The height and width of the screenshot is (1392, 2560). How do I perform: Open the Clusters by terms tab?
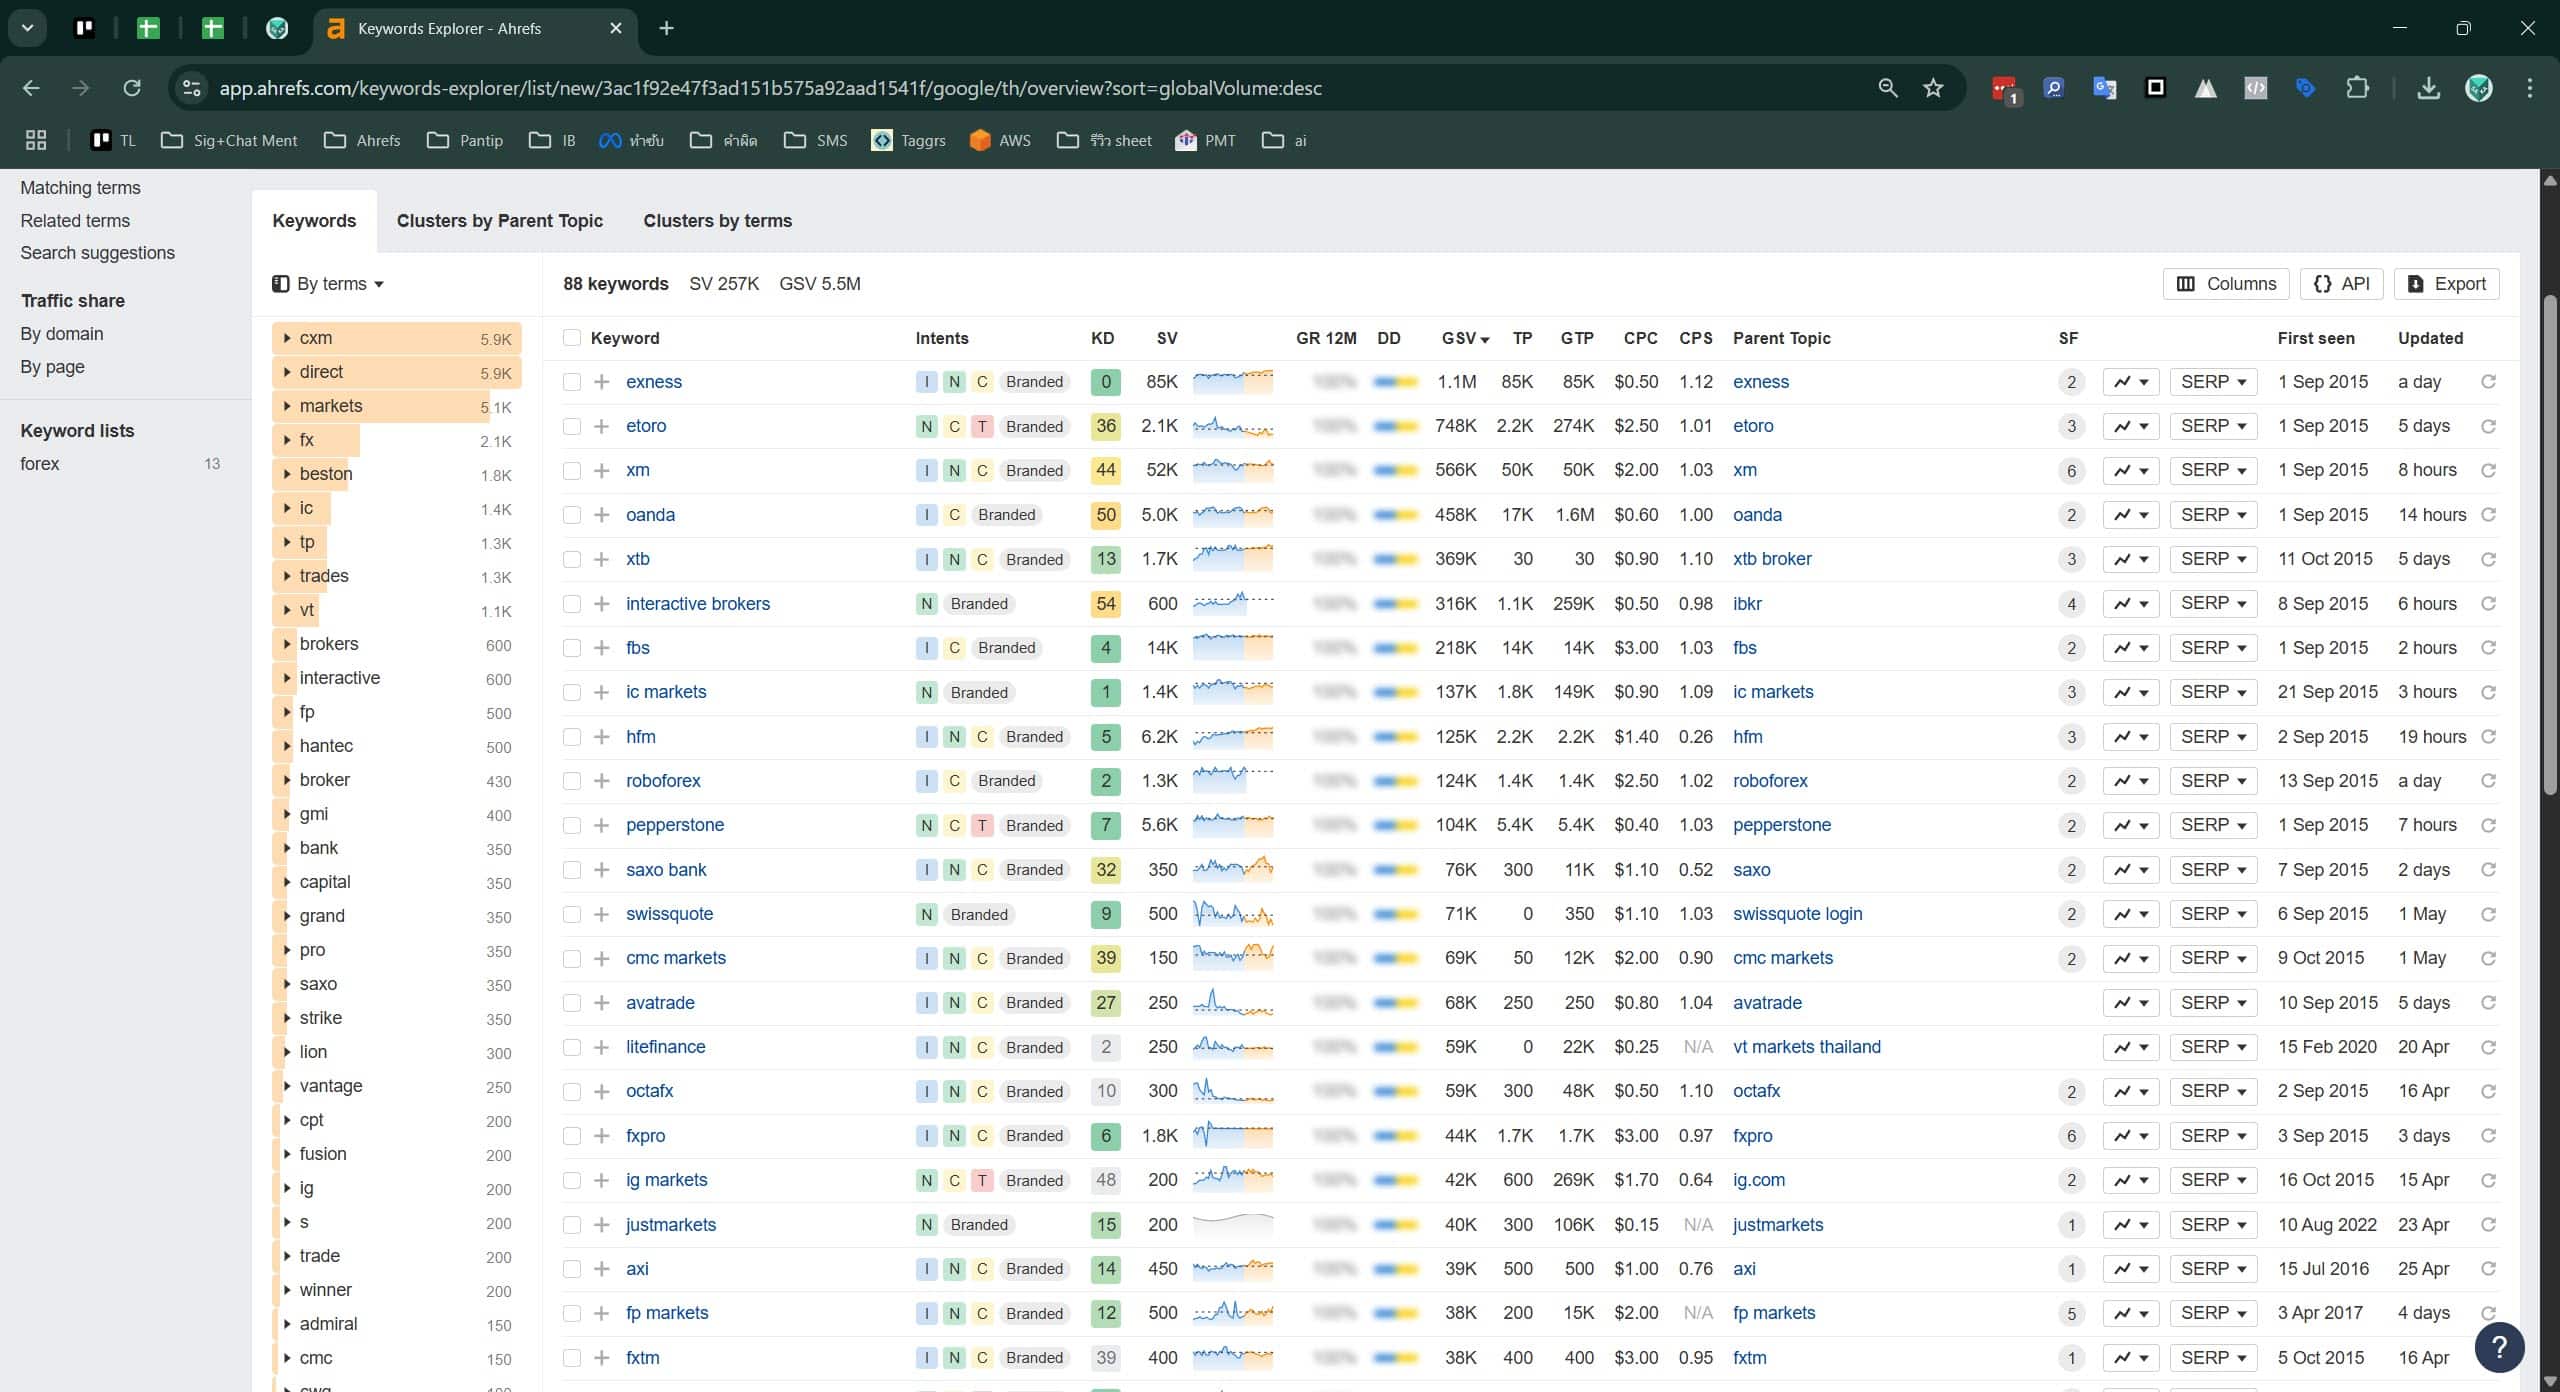(x=717, y=221)
